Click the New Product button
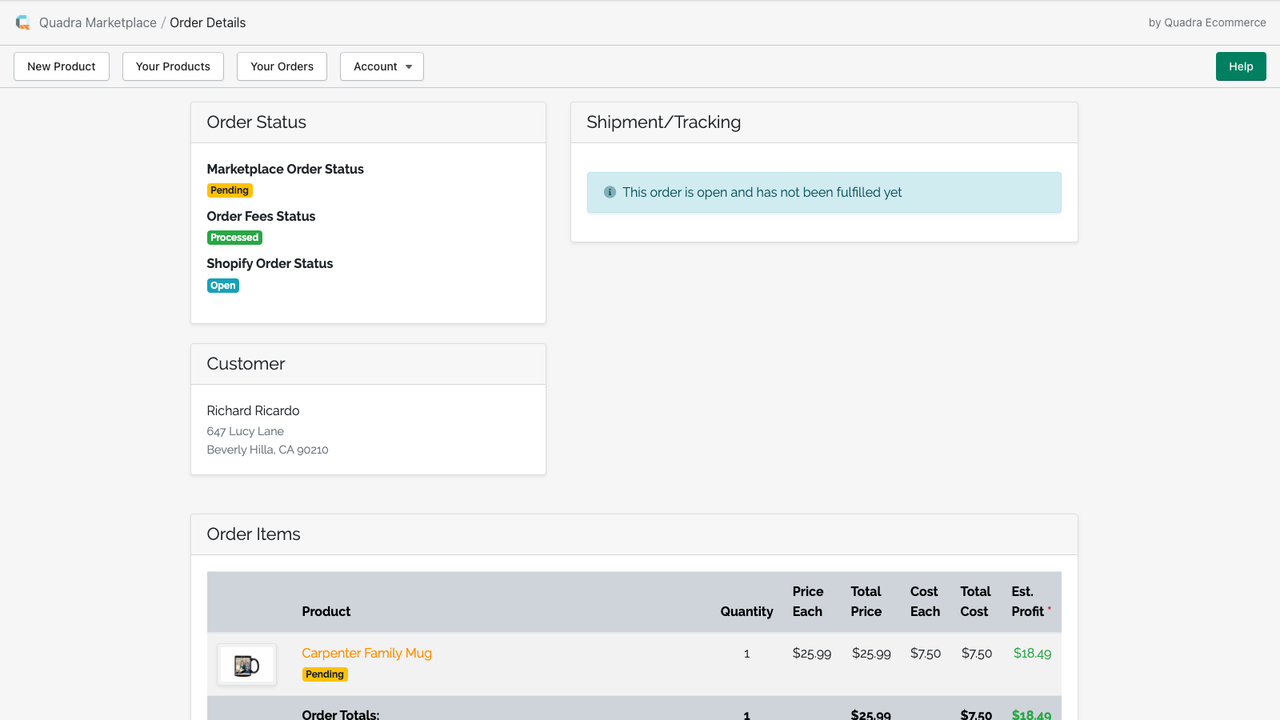 61,66
